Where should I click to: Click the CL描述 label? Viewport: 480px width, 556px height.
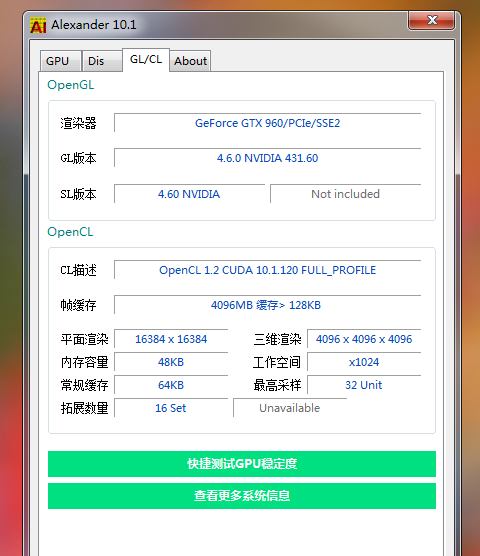pos(78,271)
